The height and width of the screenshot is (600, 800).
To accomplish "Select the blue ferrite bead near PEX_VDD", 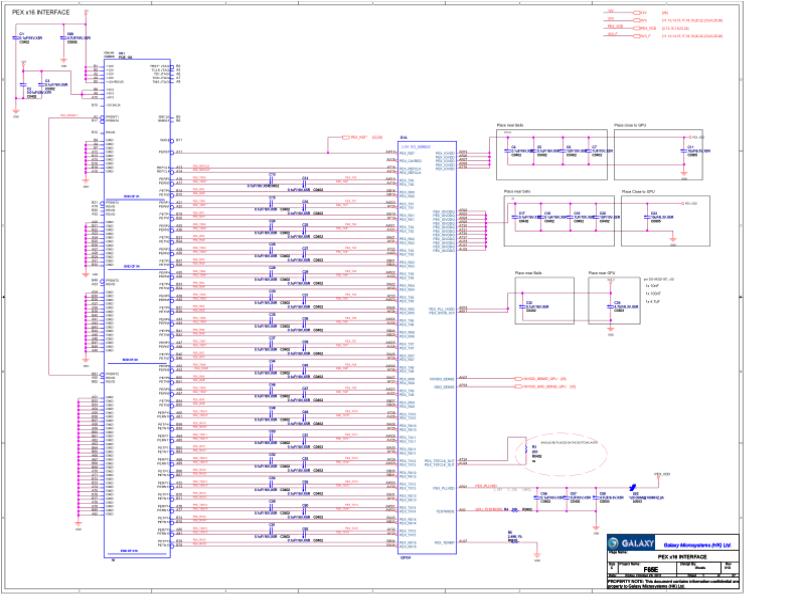I will coord(633,488).
